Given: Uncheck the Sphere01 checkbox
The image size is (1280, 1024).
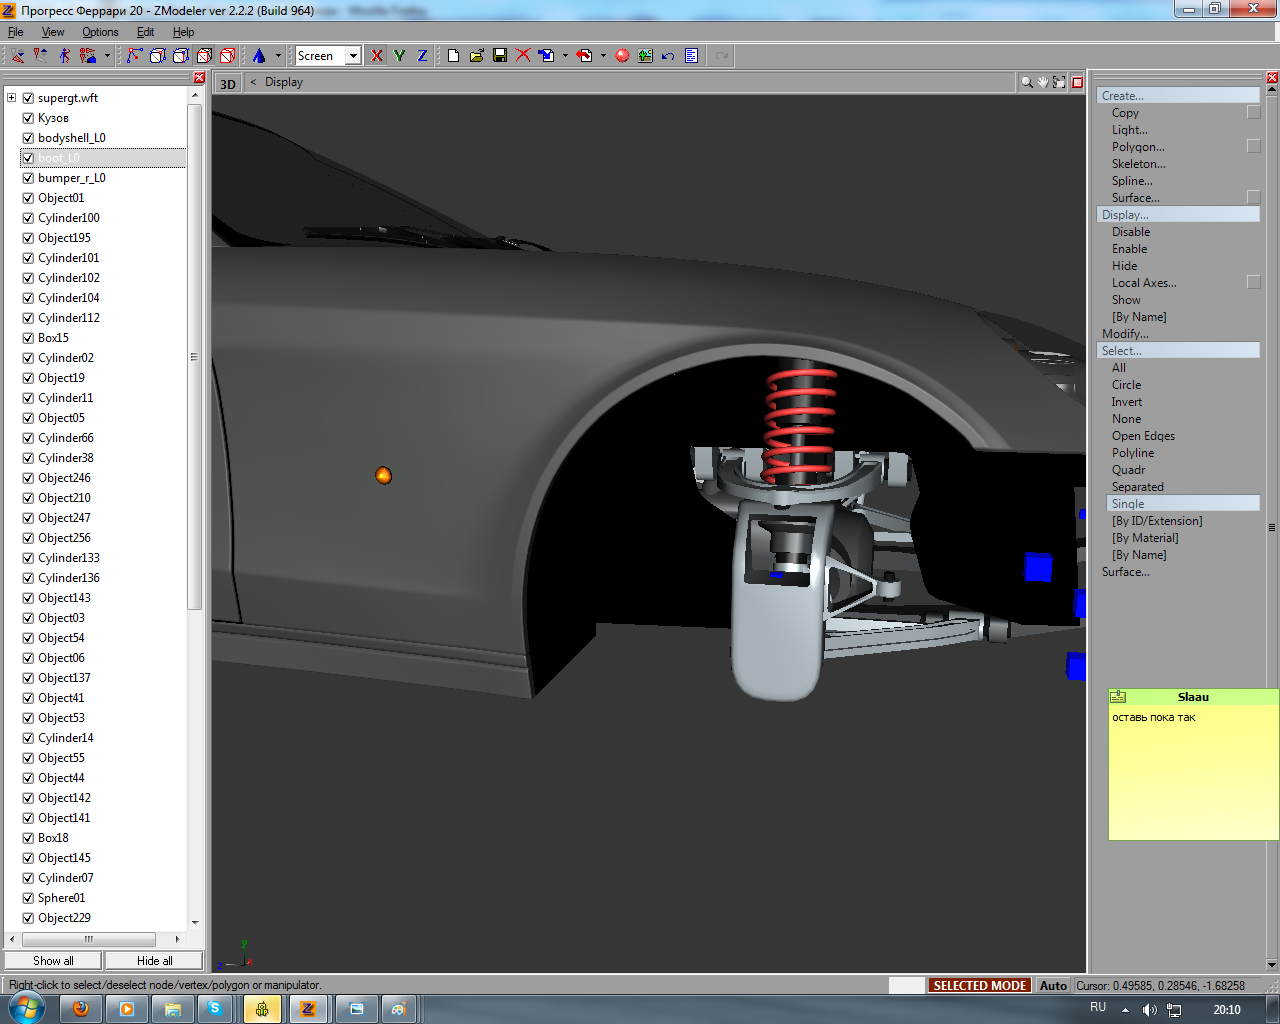Looking at the screenshot, I should 28,898.
